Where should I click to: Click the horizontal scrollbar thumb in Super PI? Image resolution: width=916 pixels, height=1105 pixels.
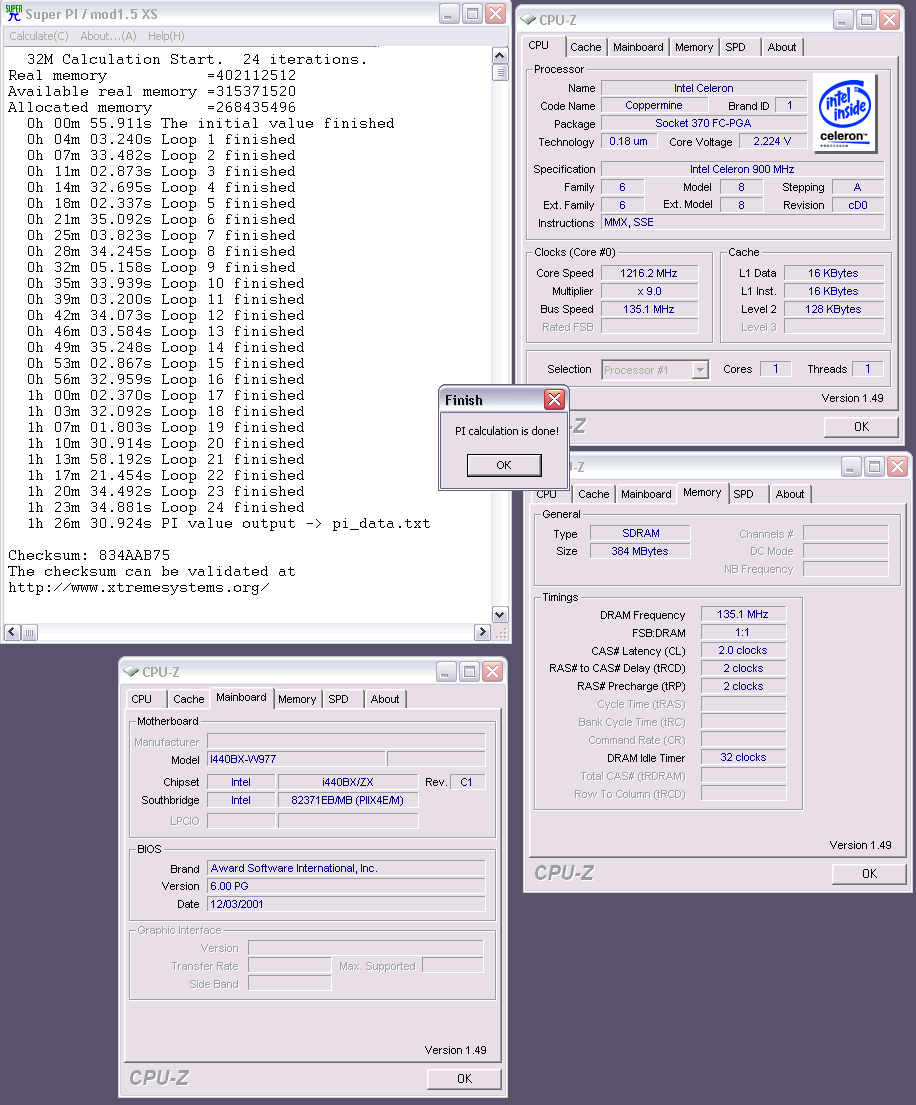coord(29,632)
